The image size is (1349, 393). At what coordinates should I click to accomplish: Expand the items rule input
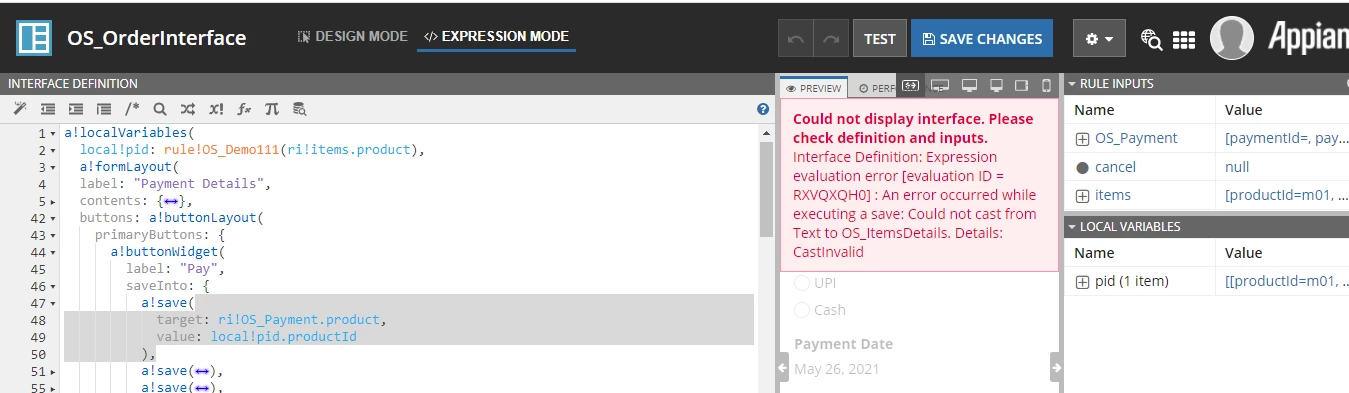pyautogui.click(x=1082, y=195)
